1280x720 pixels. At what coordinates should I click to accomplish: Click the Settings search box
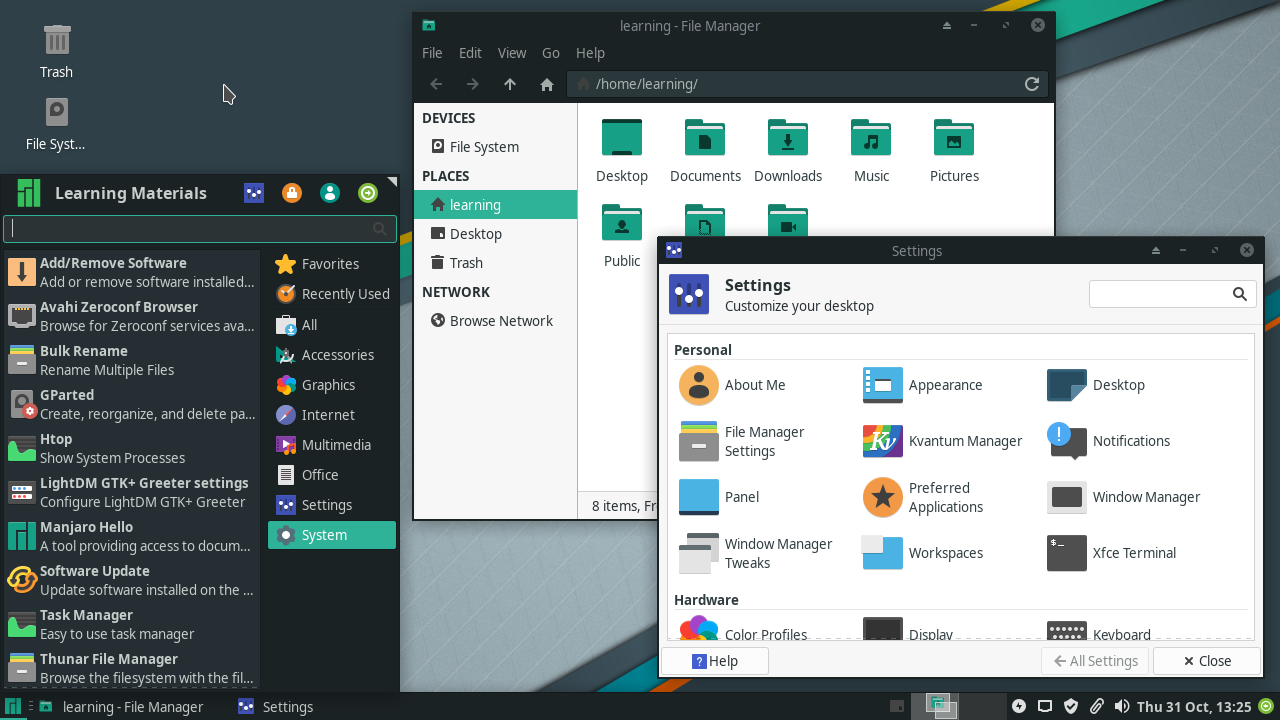pyautogui.click(x=1172, y=294)
